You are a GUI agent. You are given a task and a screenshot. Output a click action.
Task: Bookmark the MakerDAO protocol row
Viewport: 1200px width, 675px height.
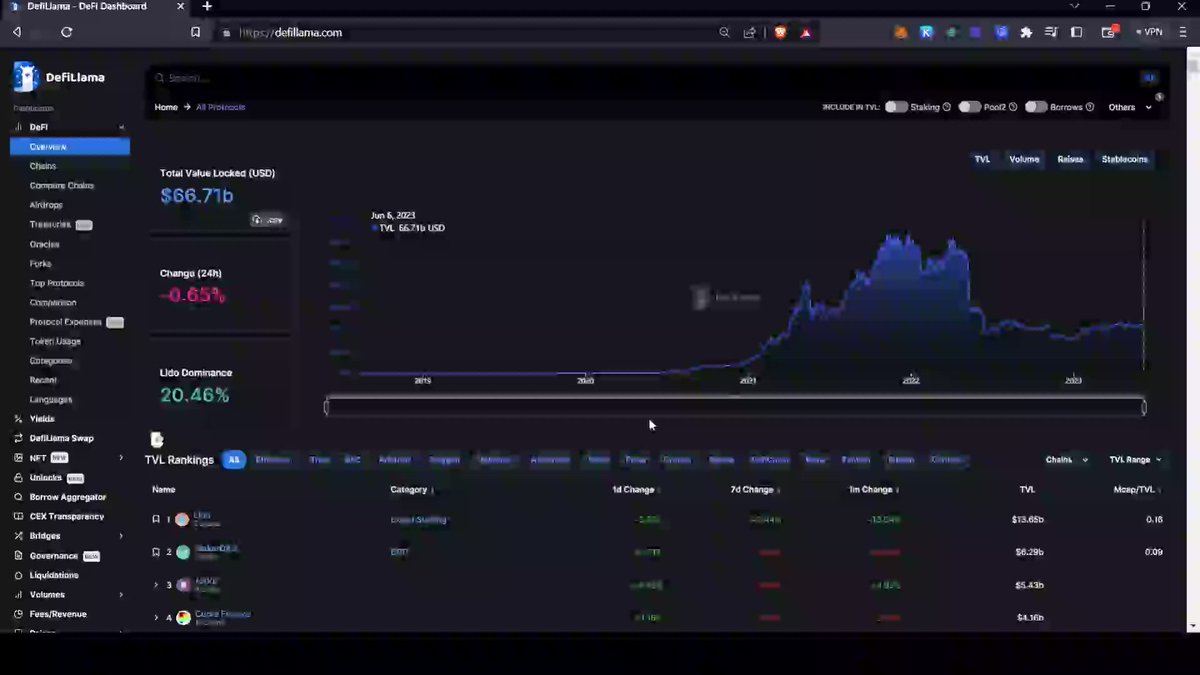point(156,552)
